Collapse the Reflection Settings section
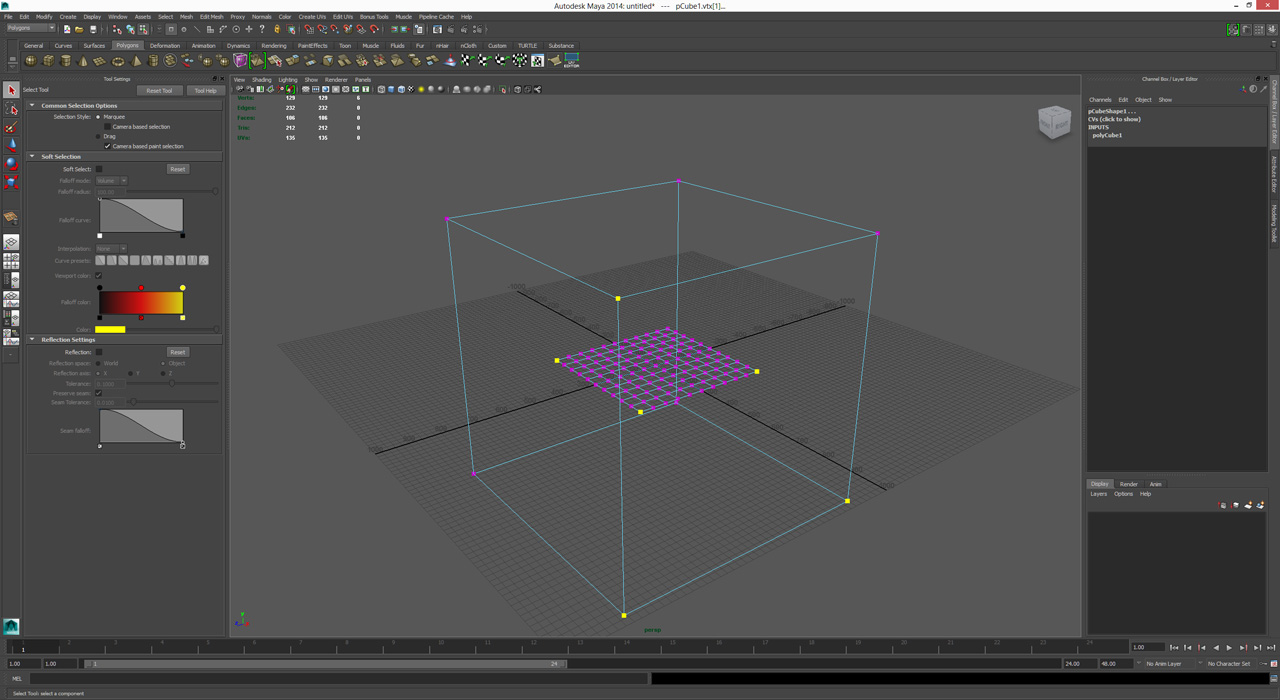Screen dimensions: 1280x700 point(32,339)
